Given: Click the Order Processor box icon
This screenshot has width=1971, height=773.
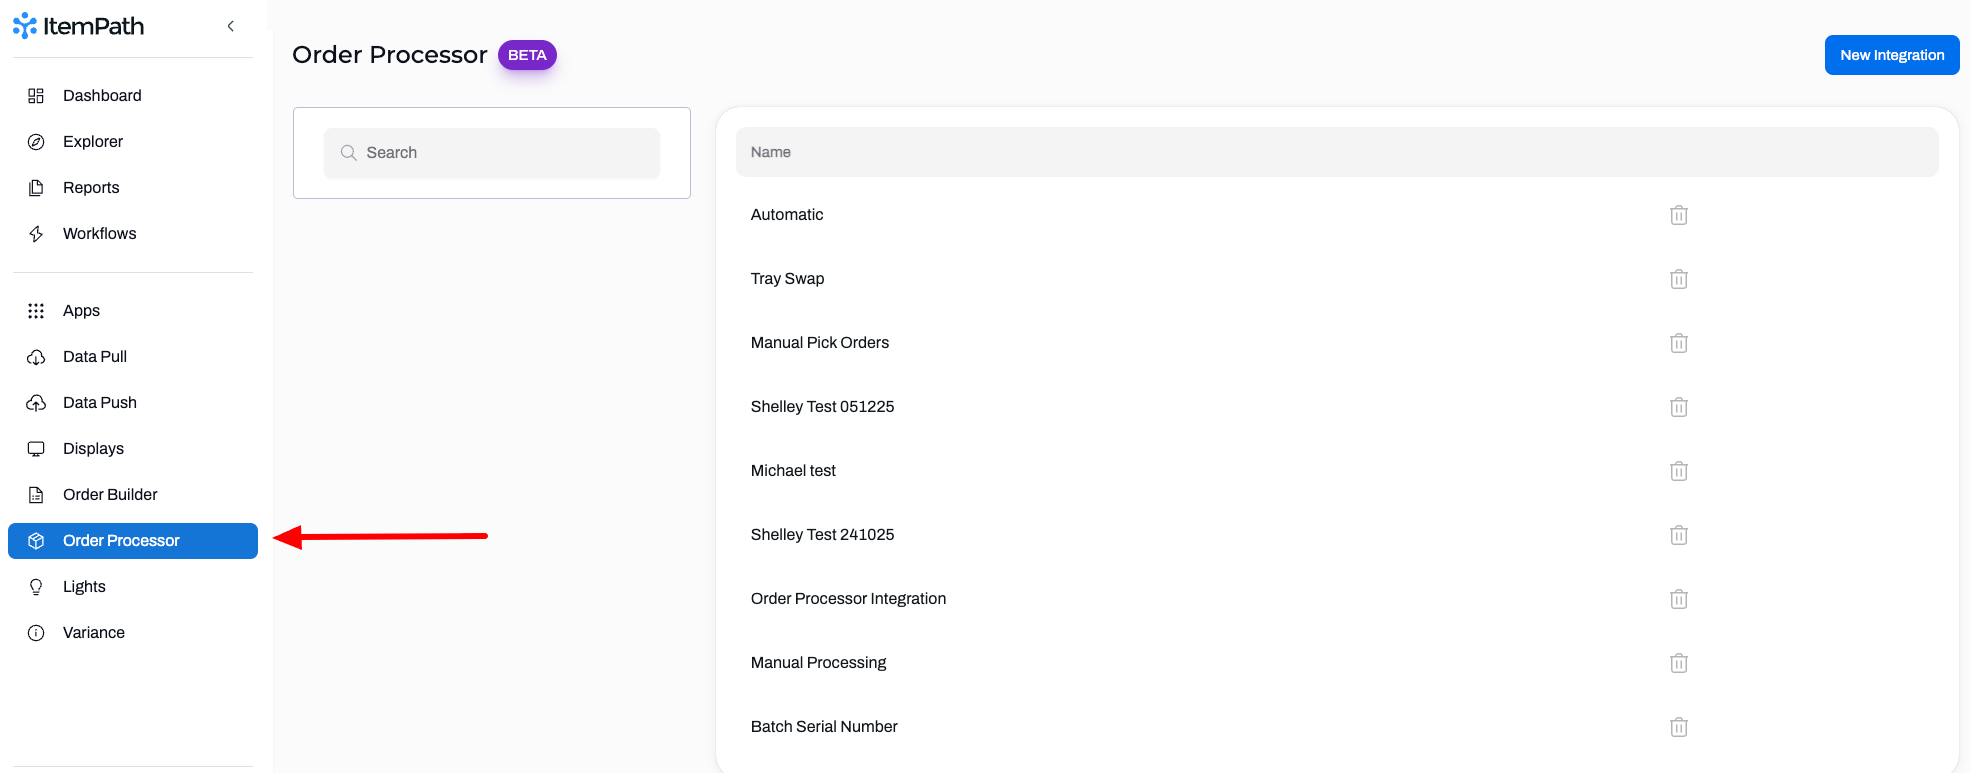Looking at the screenshot, I should (x=36, y=541).
